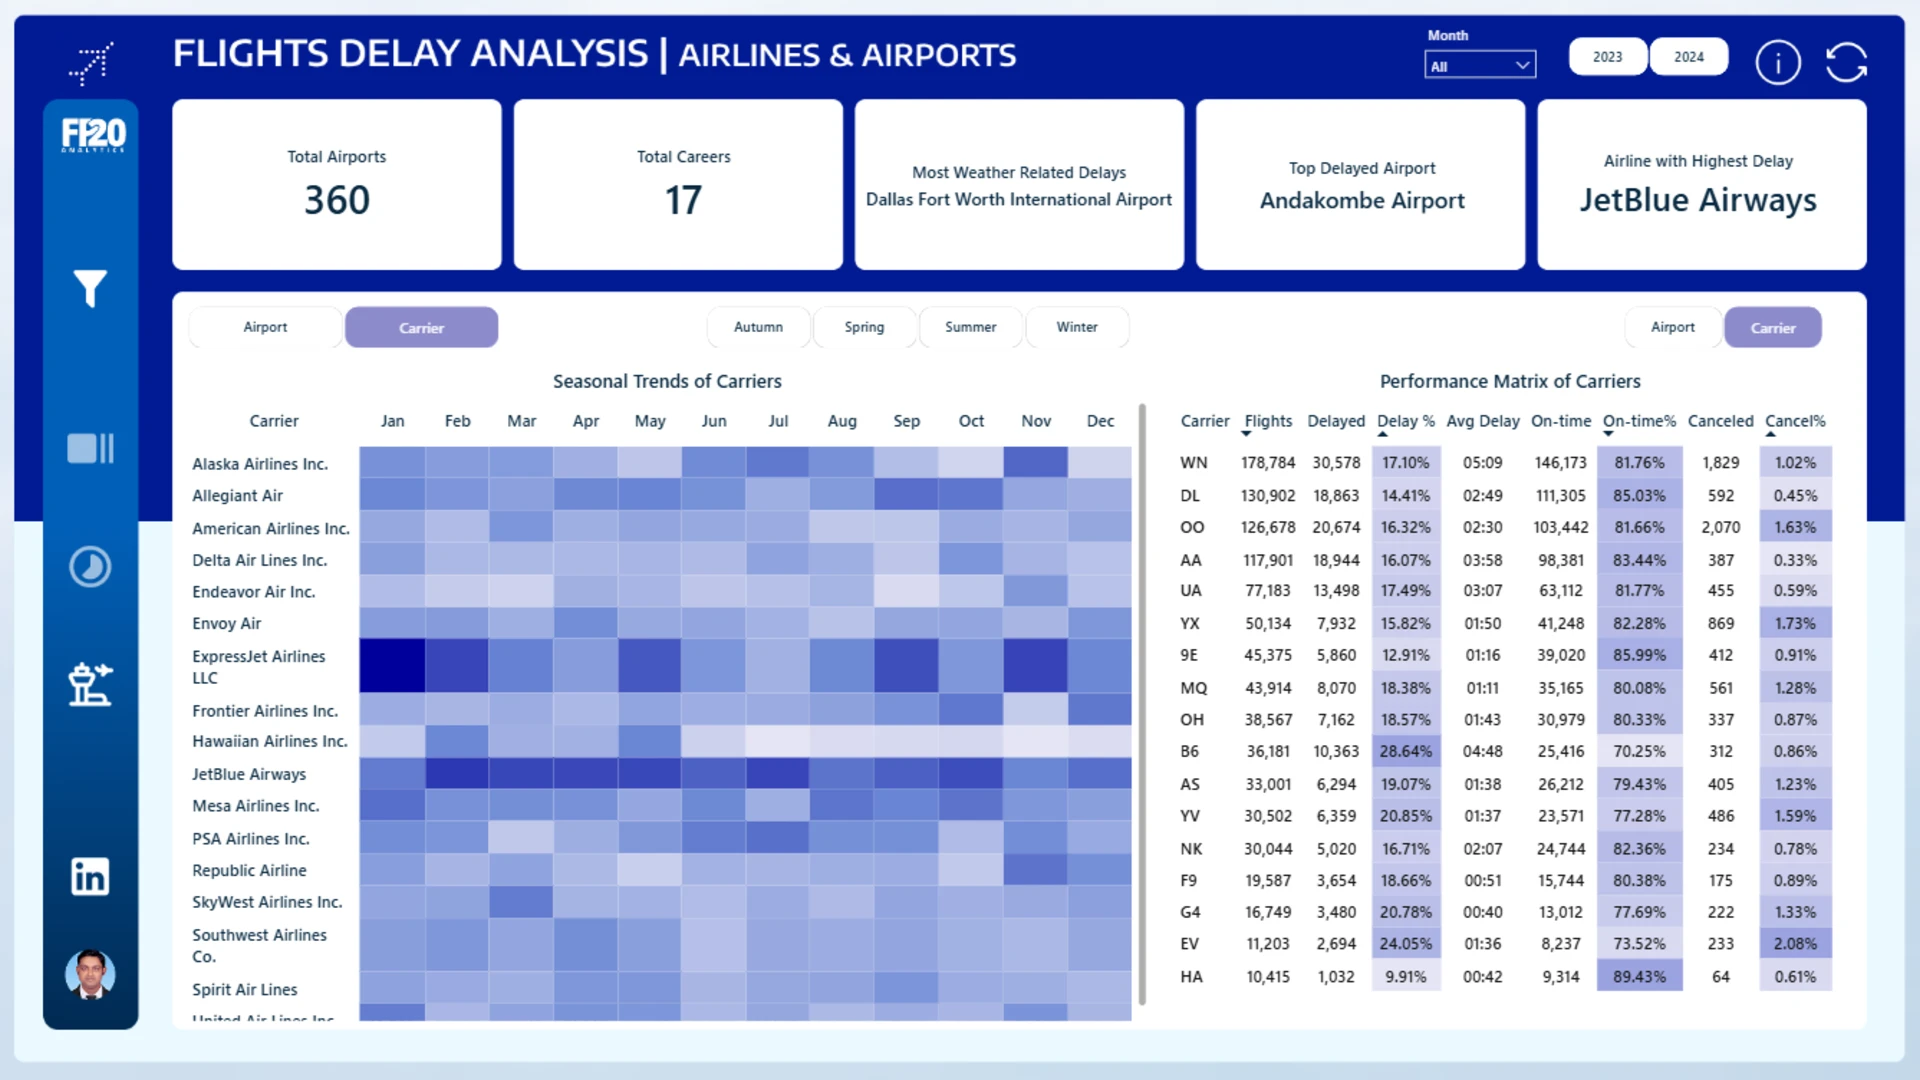
Task: Select Southwest Airlines Co. row label
Action: [259, 945]
